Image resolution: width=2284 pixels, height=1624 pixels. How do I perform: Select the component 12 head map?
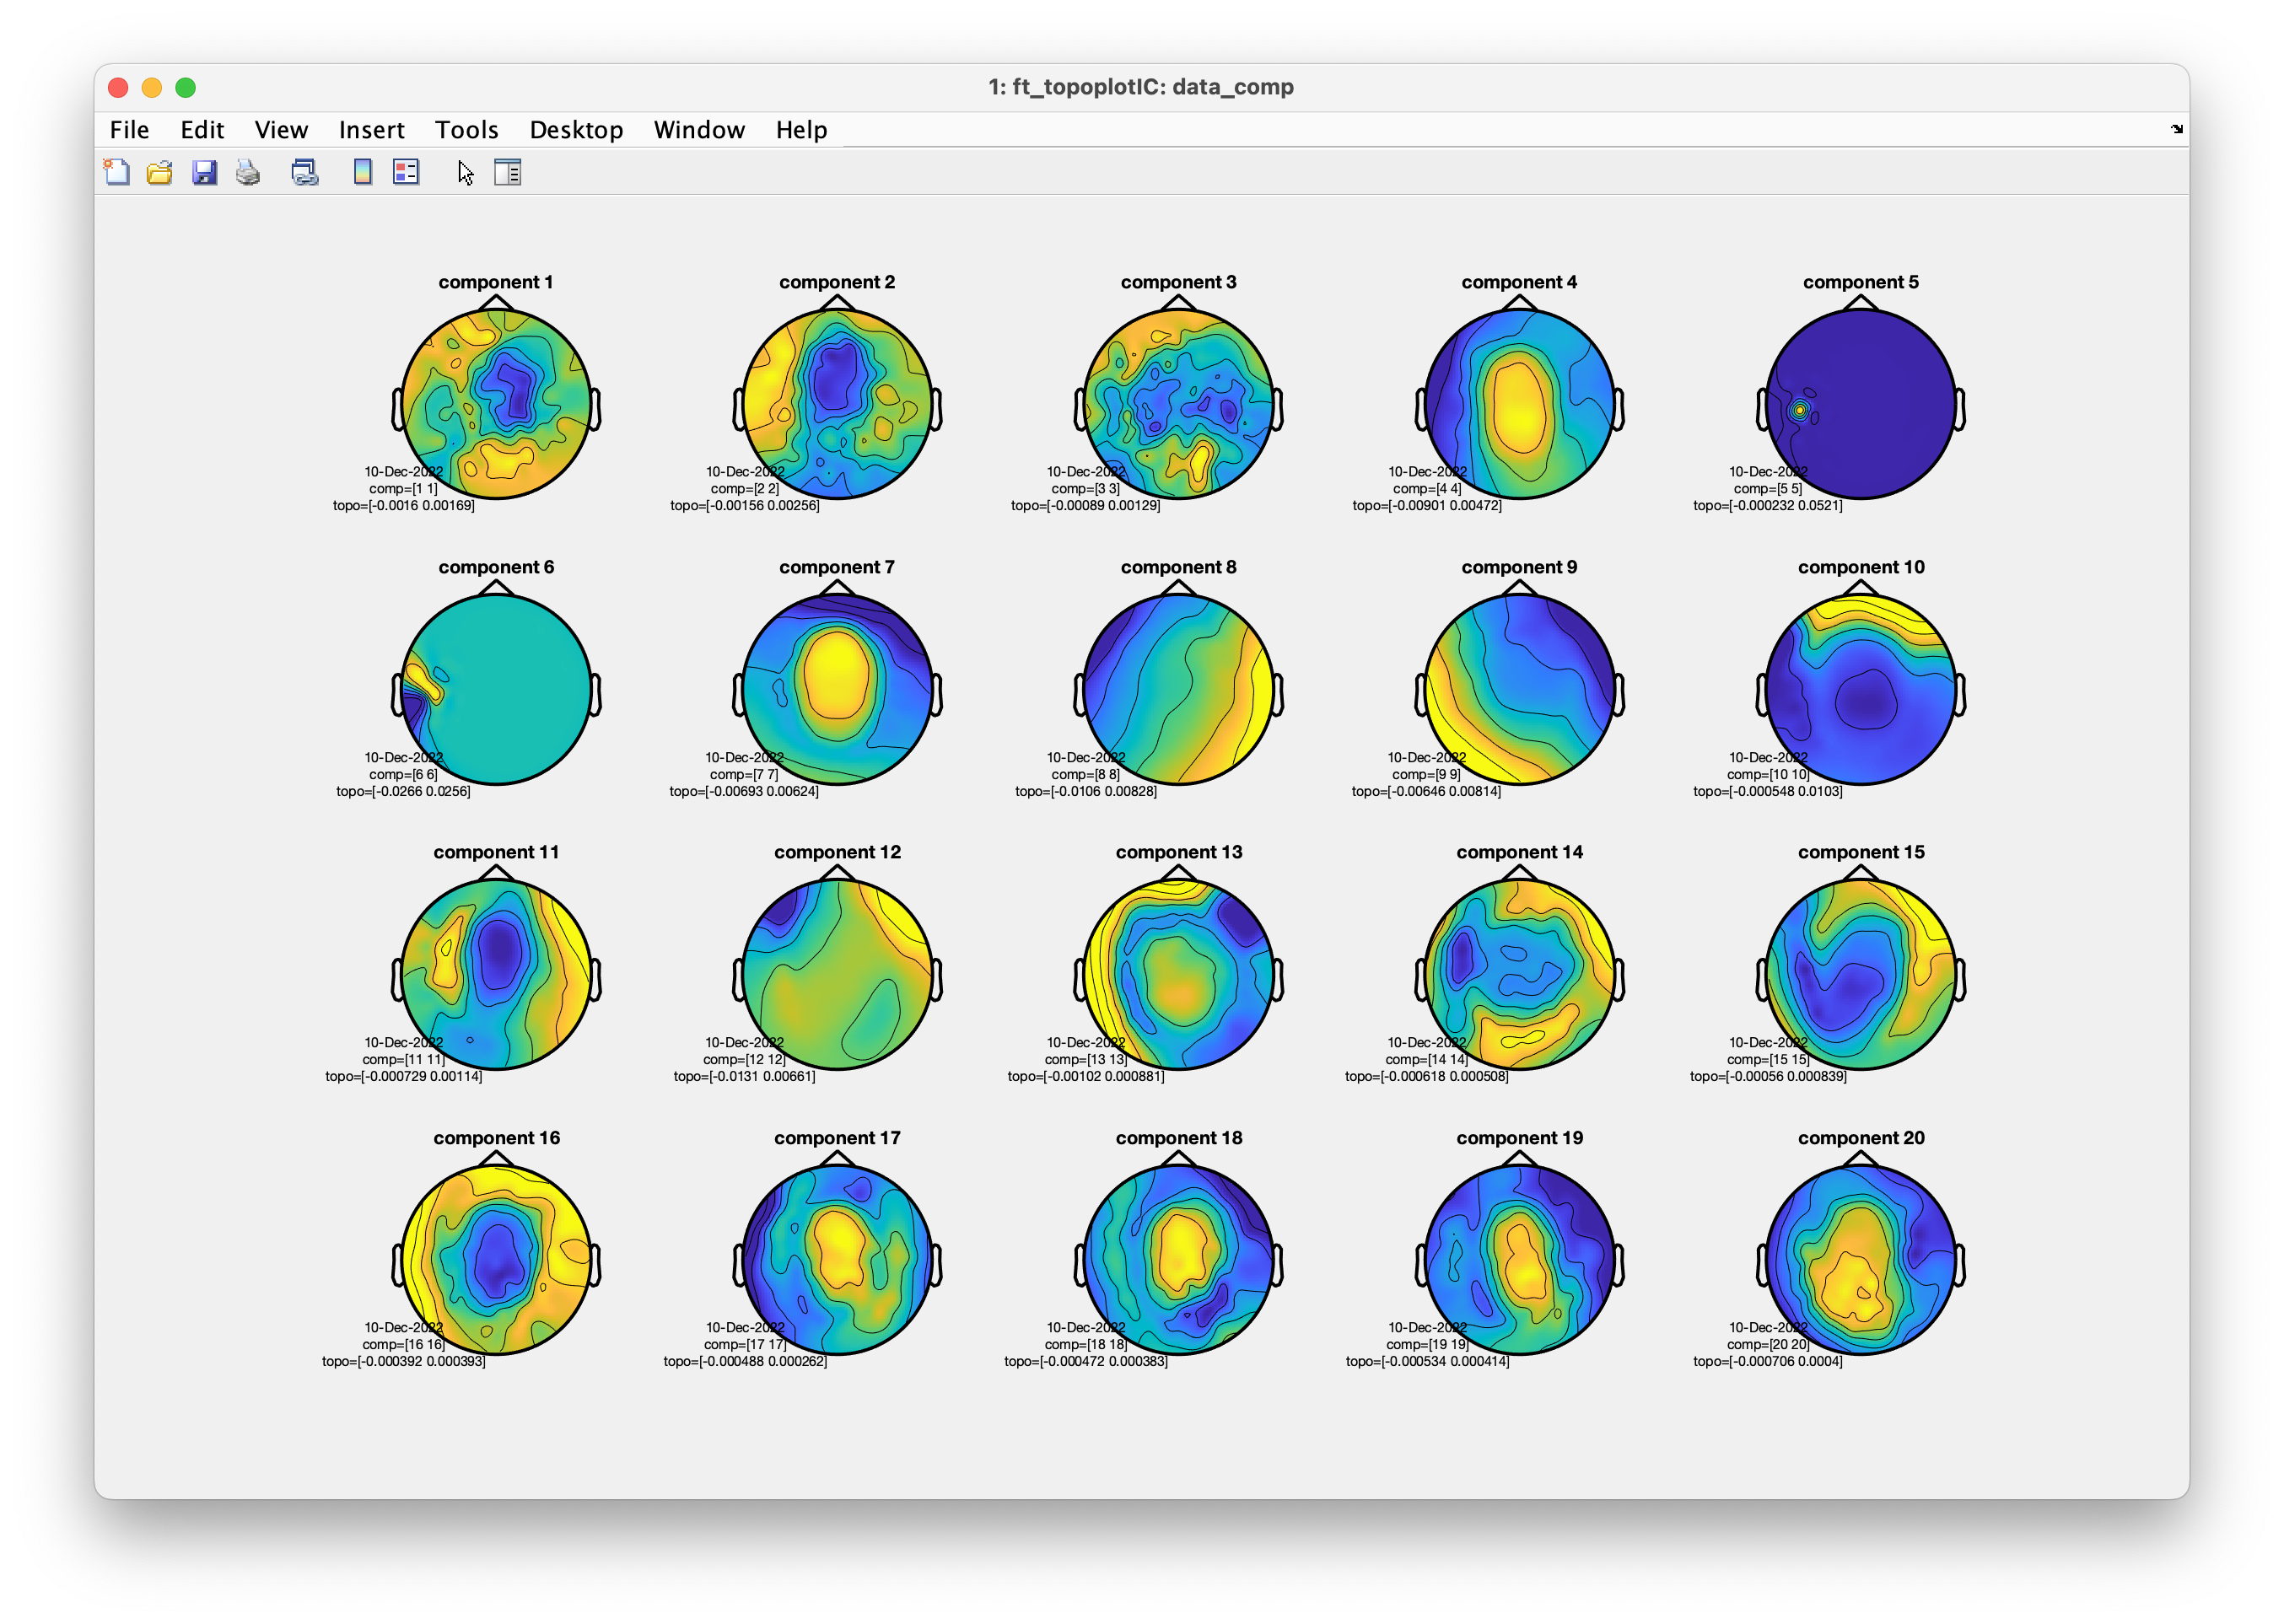pos(837,975)
